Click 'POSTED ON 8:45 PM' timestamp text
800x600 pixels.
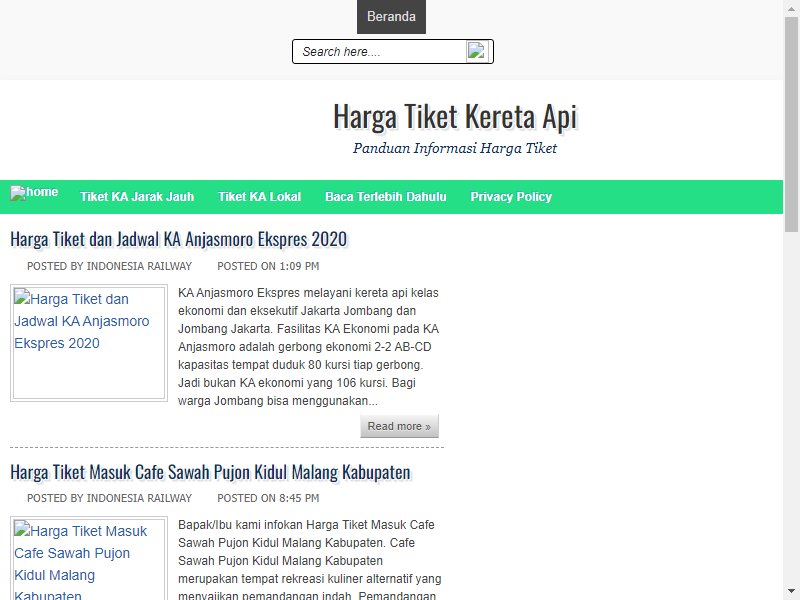coord(268,498)
